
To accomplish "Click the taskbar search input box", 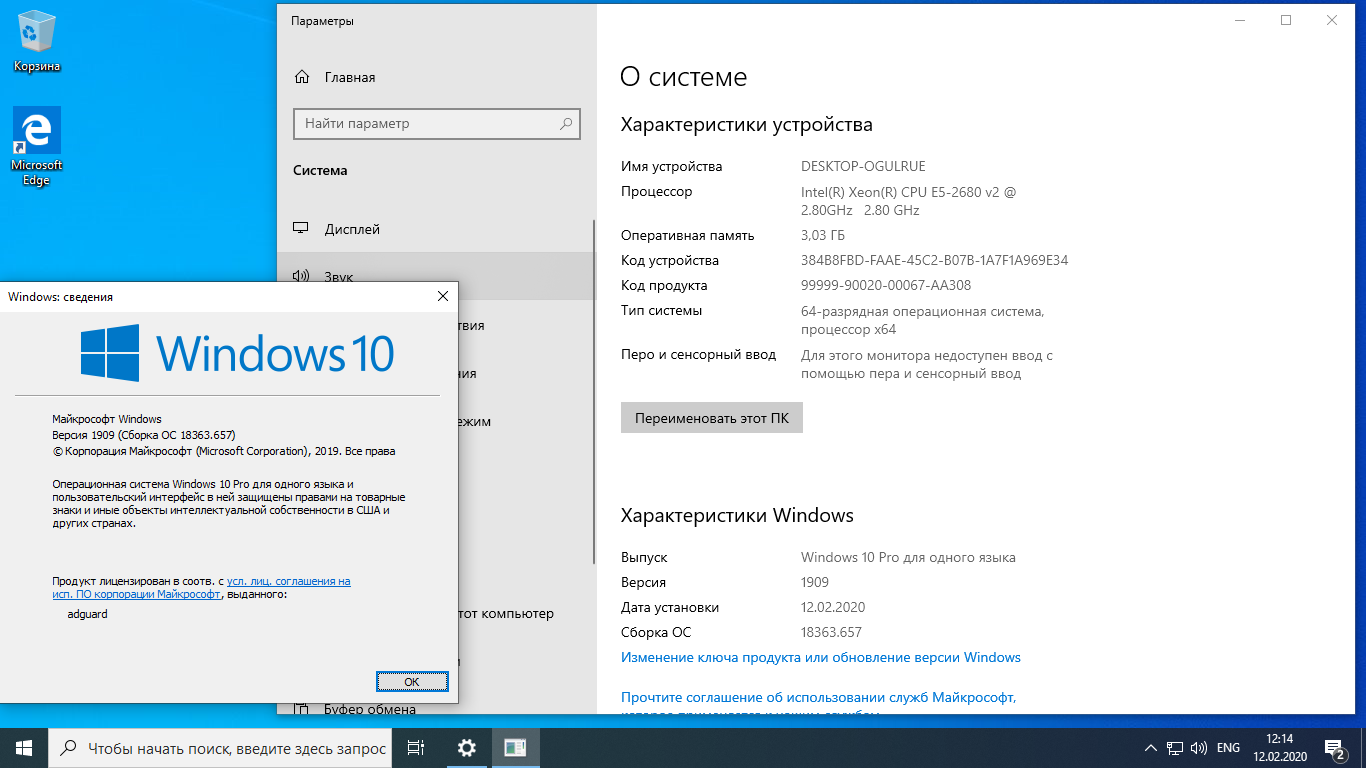I will 220,748.
